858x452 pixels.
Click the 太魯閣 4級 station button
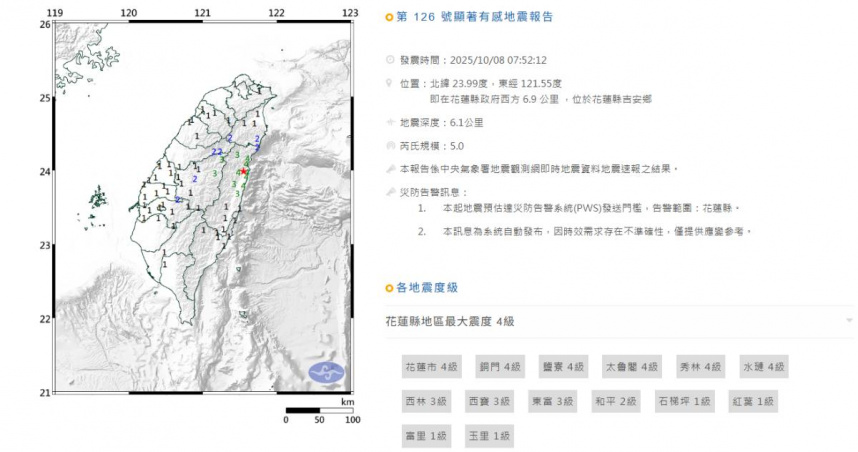point(631,367)
